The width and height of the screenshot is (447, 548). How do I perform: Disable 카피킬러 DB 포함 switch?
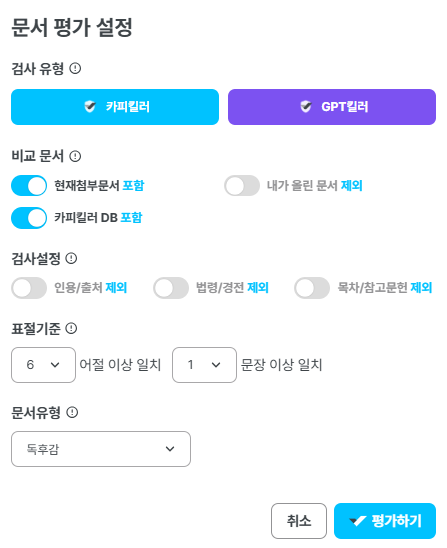pos(29,218)
